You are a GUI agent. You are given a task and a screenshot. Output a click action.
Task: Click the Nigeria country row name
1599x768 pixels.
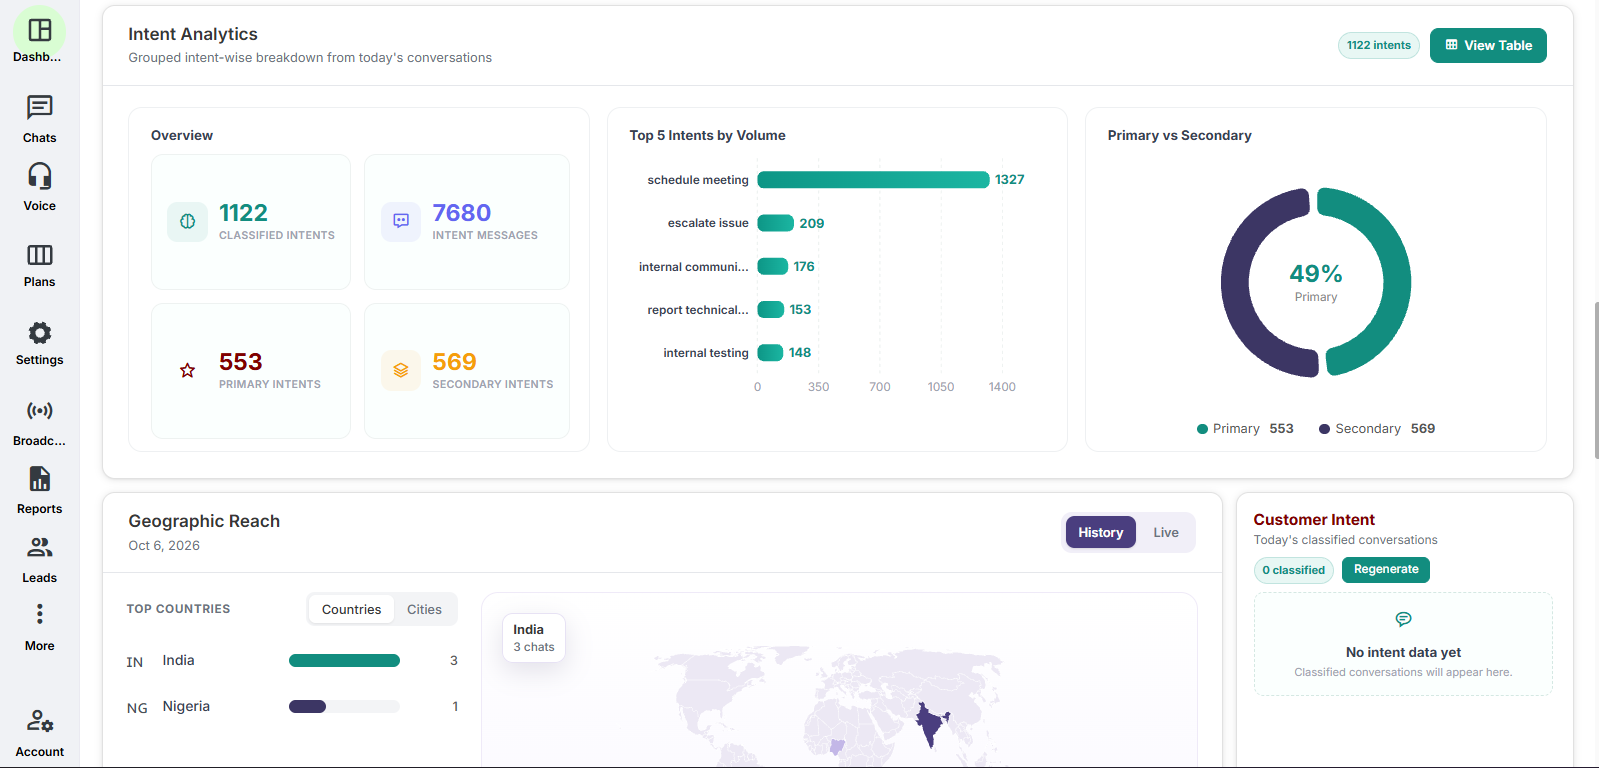point(186,707)
